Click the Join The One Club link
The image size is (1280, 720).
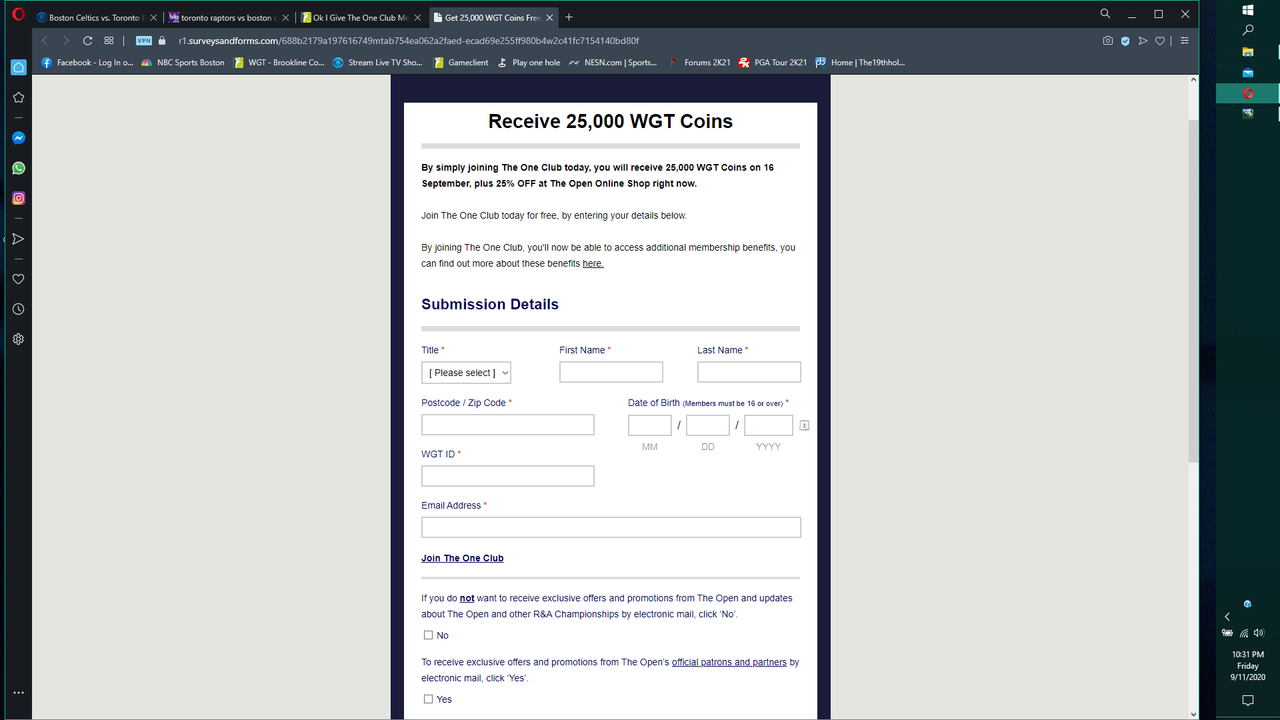click(x=462, y=558)
